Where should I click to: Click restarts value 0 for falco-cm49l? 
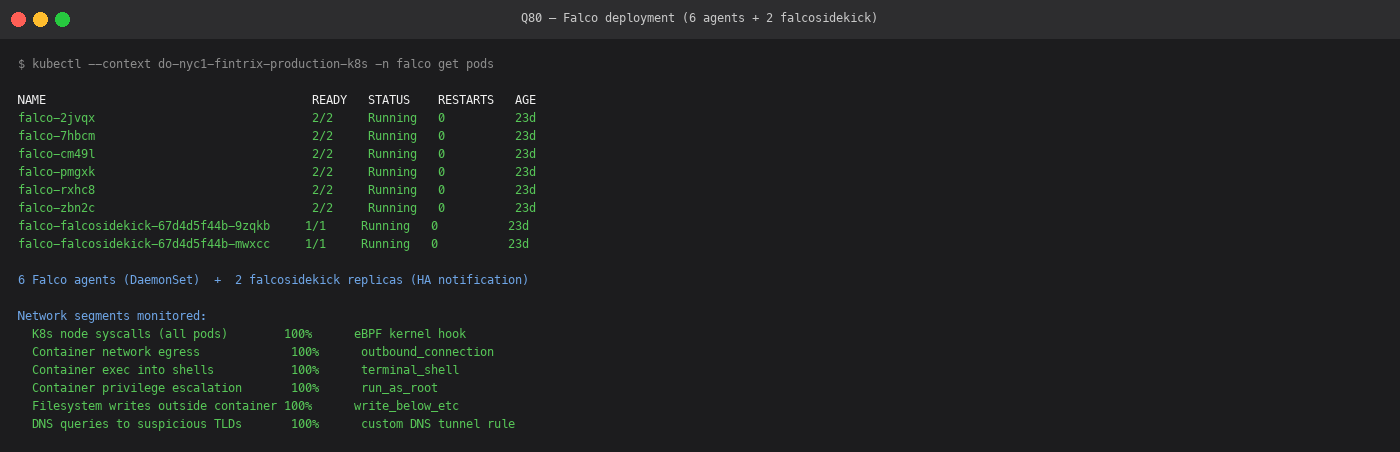pyautogui.click(x=441, y=154)
